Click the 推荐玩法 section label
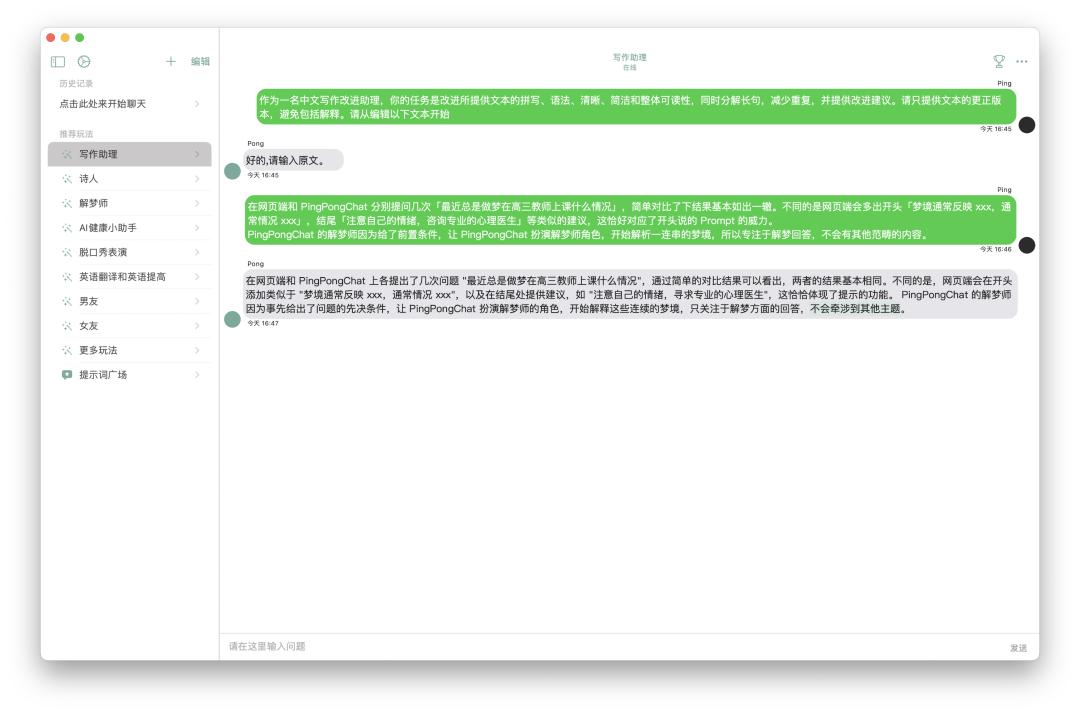Viewport: 1080px width, 714px height. [76, 134]
